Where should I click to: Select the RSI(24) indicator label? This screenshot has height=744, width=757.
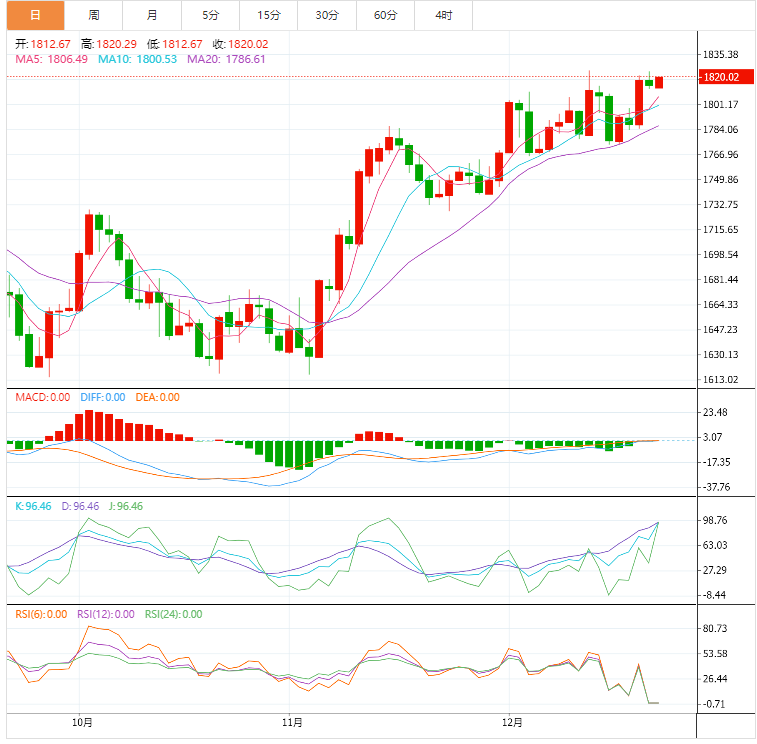174,614
